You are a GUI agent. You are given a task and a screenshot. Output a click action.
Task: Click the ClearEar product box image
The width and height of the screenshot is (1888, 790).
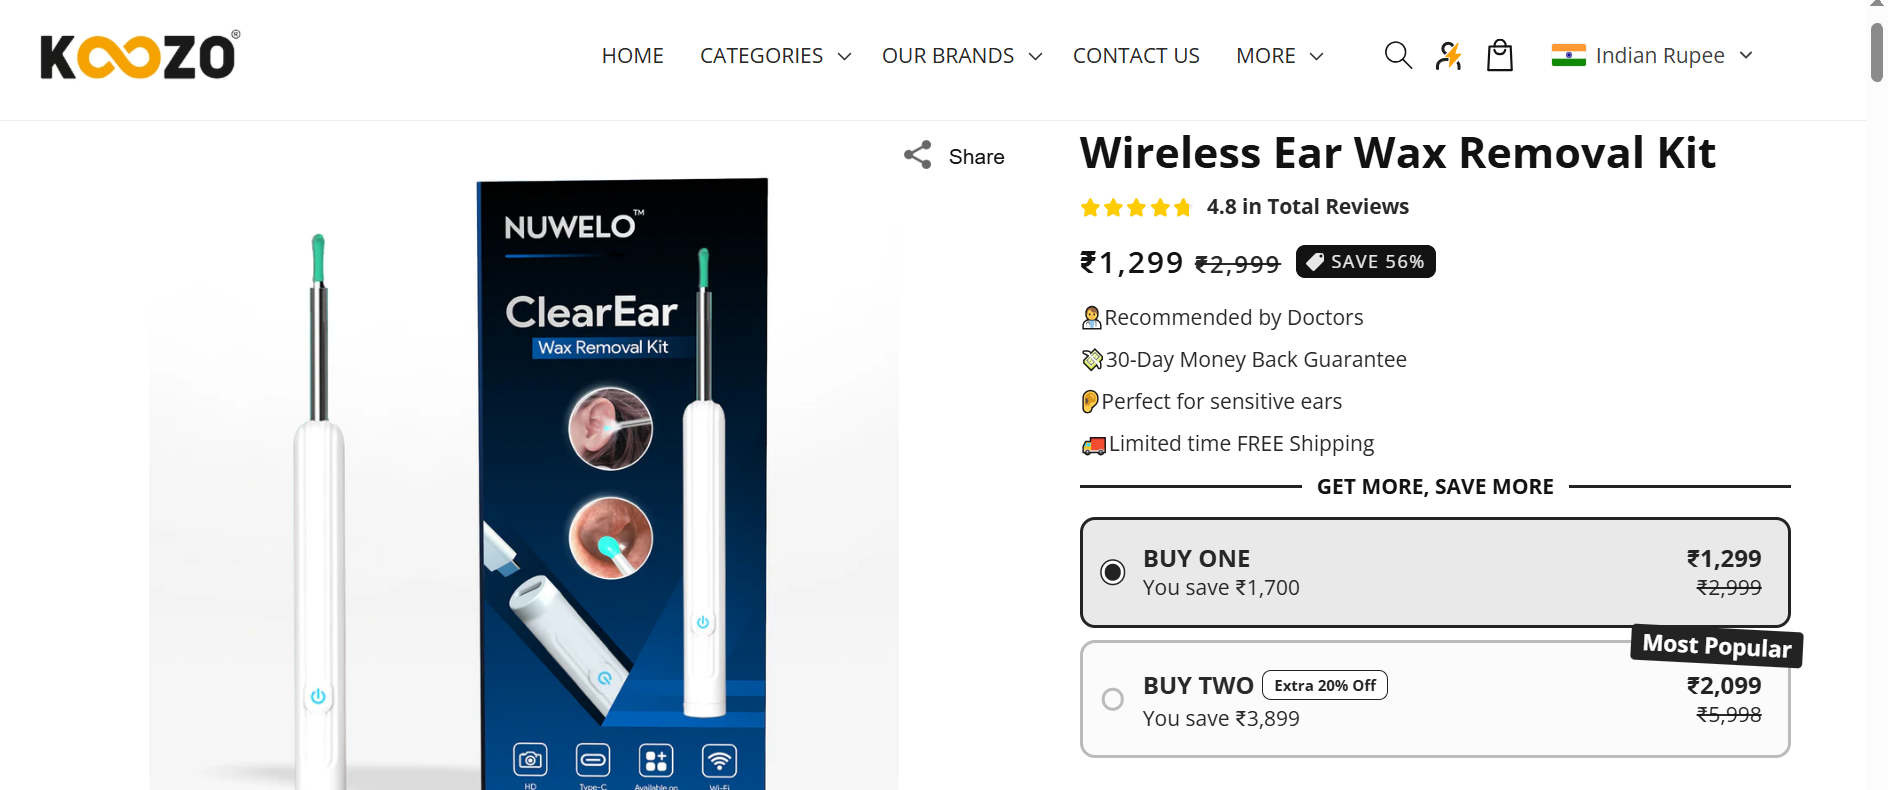(x=621, y=480)
